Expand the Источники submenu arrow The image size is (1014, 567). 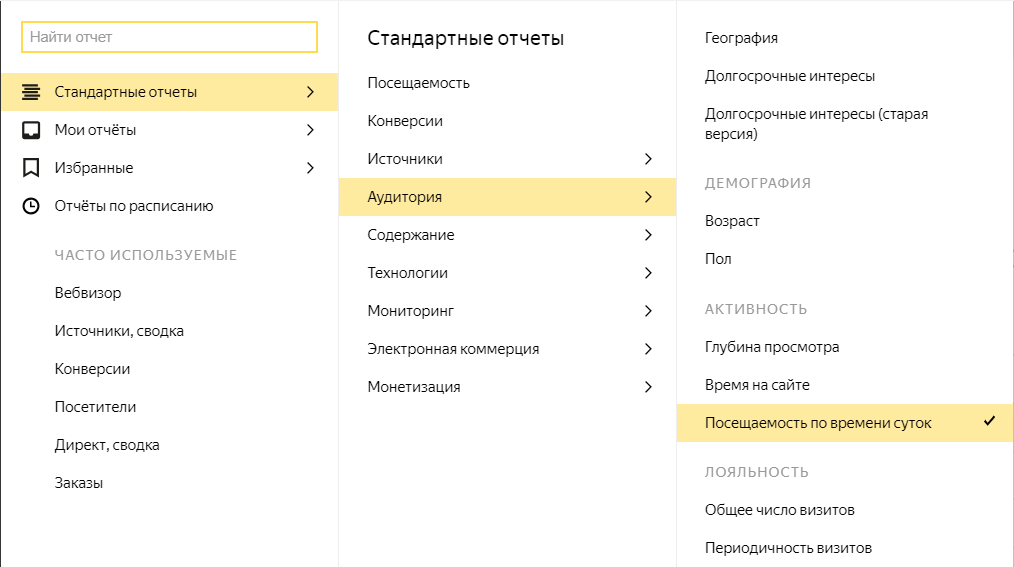point(648,159)
